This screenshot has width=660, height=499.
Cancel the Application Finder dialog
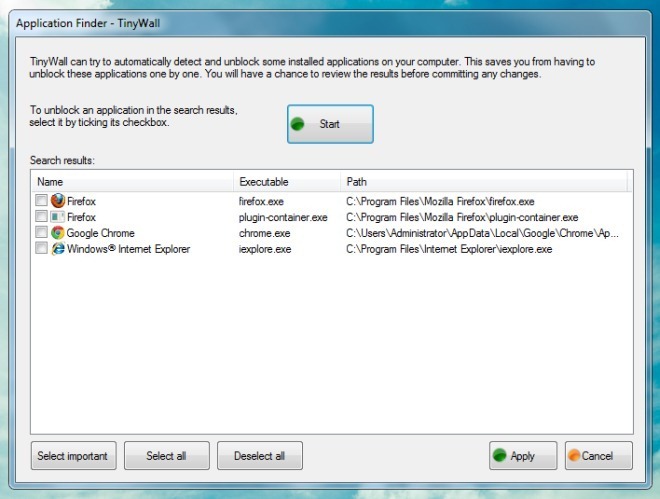pos(599,456)
